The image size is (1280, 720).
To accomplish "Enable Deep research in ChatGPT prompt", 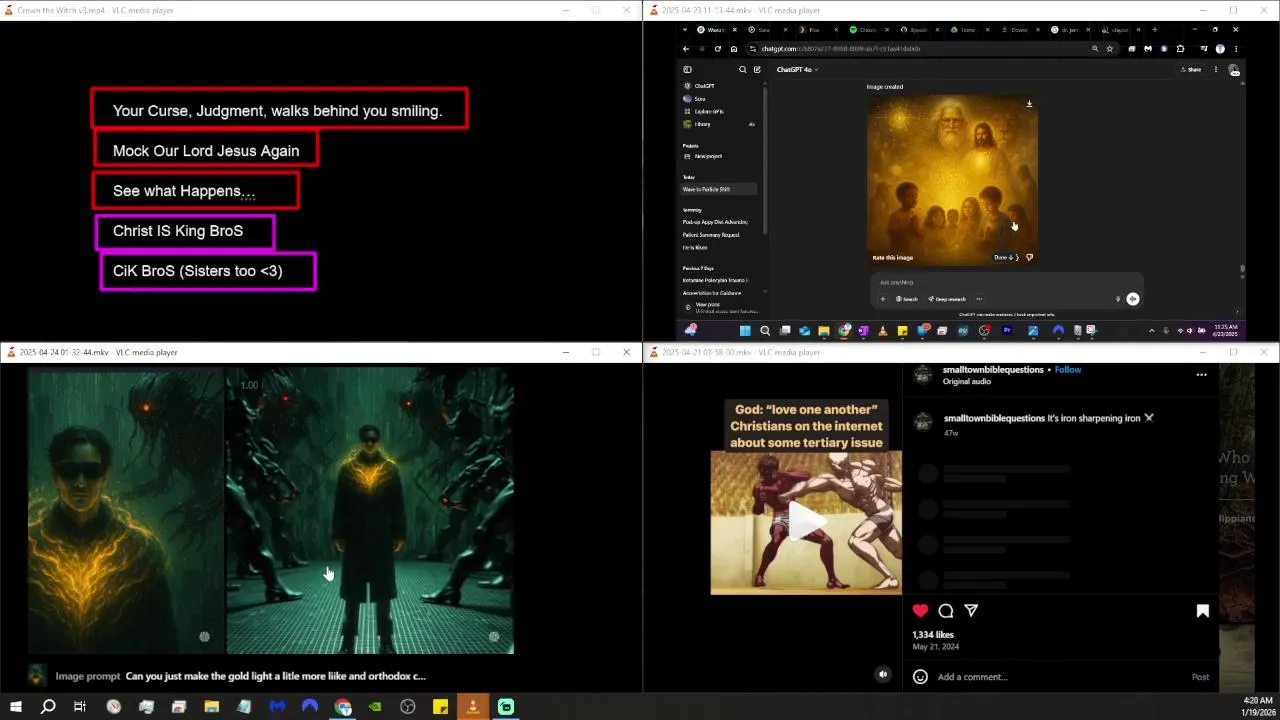I will (x=947, y=299).
